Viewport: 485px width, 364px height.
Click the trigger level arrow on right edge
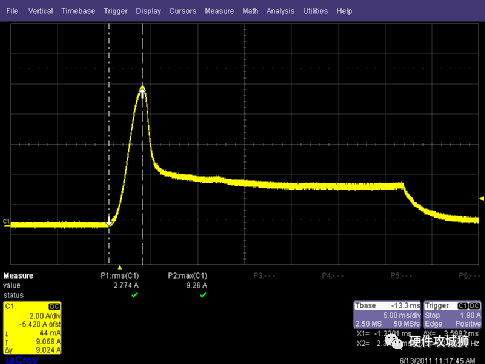tap(482, 199)
